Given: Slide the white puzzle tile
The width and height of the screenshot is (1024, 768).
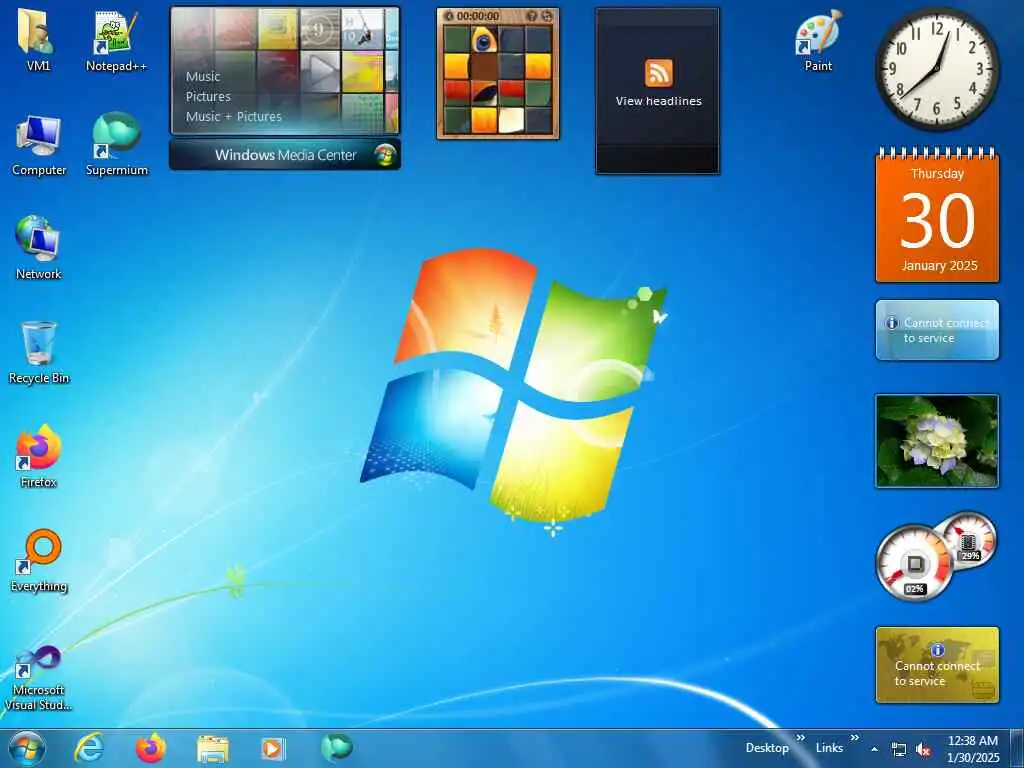Looking at the screenshot, I should click(x=511, y=120).
